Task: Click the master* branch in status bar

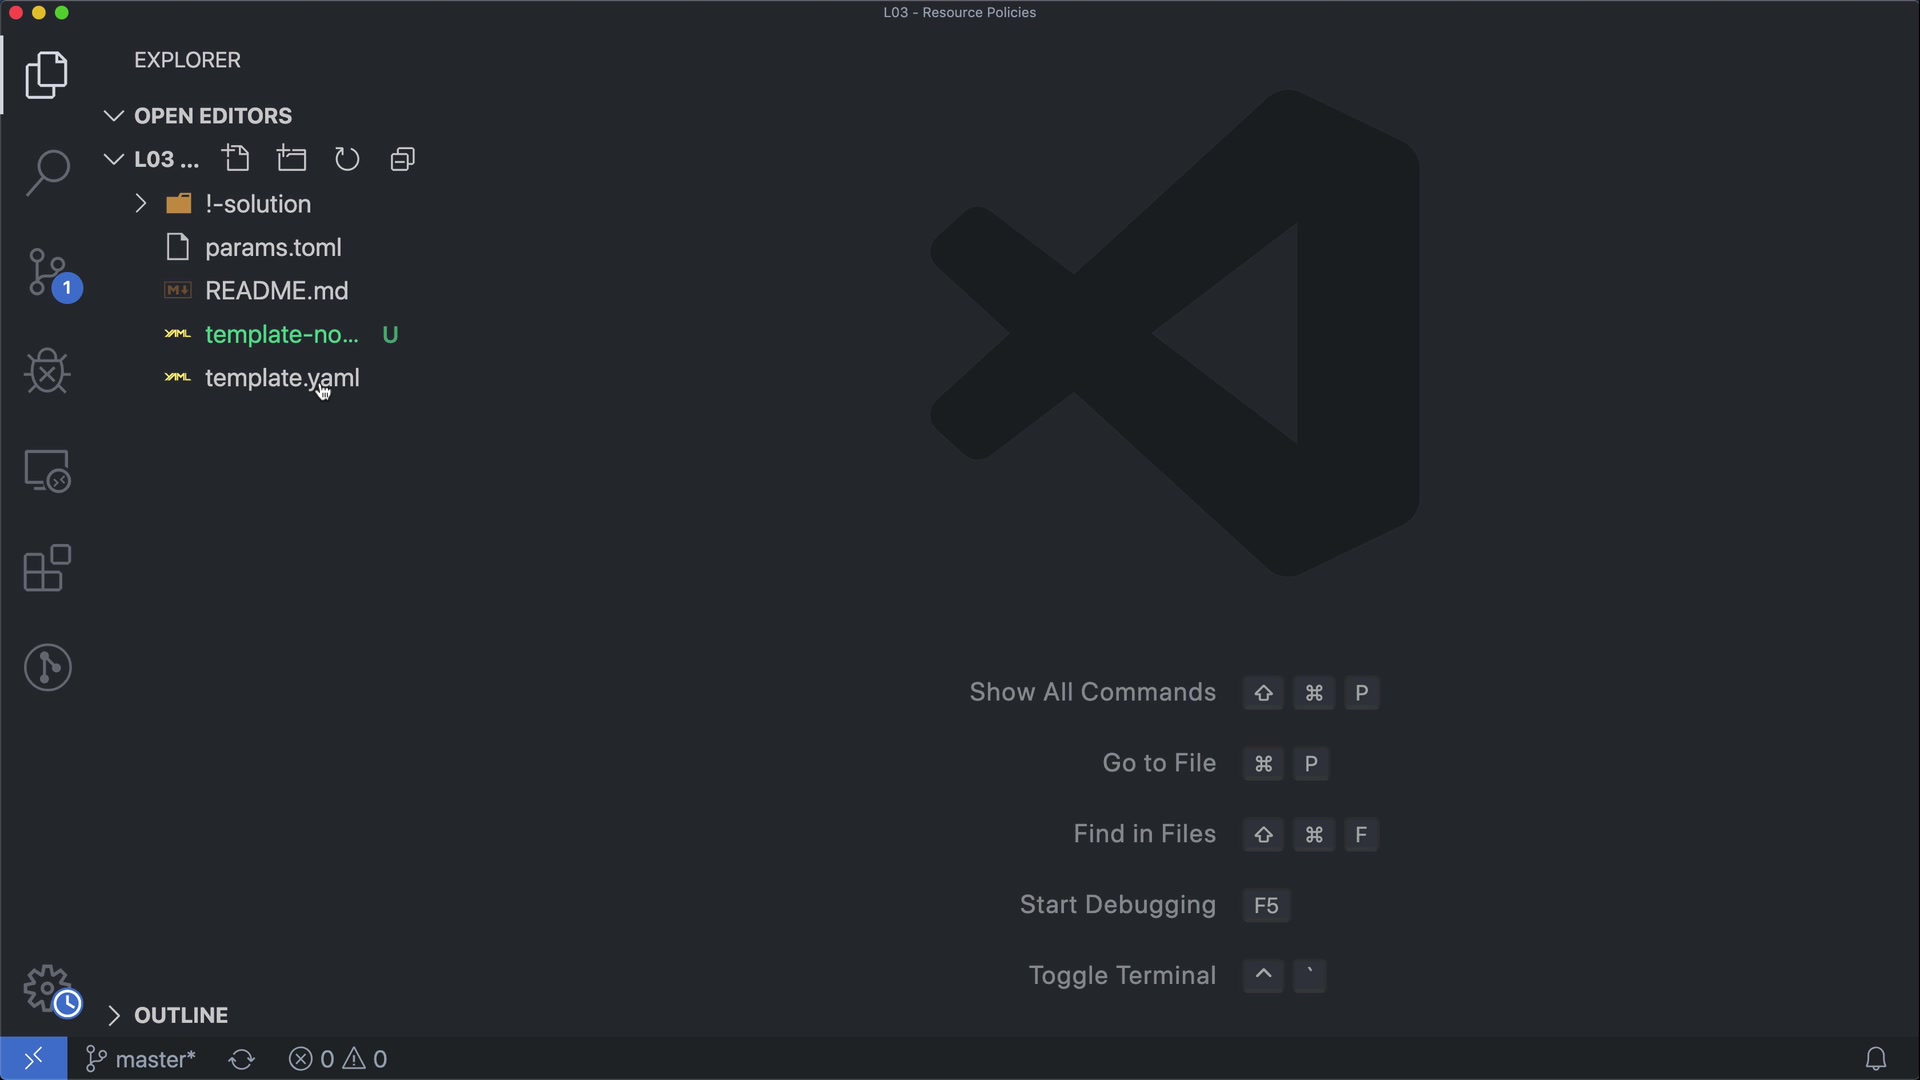Action: tap(142, 1059)
